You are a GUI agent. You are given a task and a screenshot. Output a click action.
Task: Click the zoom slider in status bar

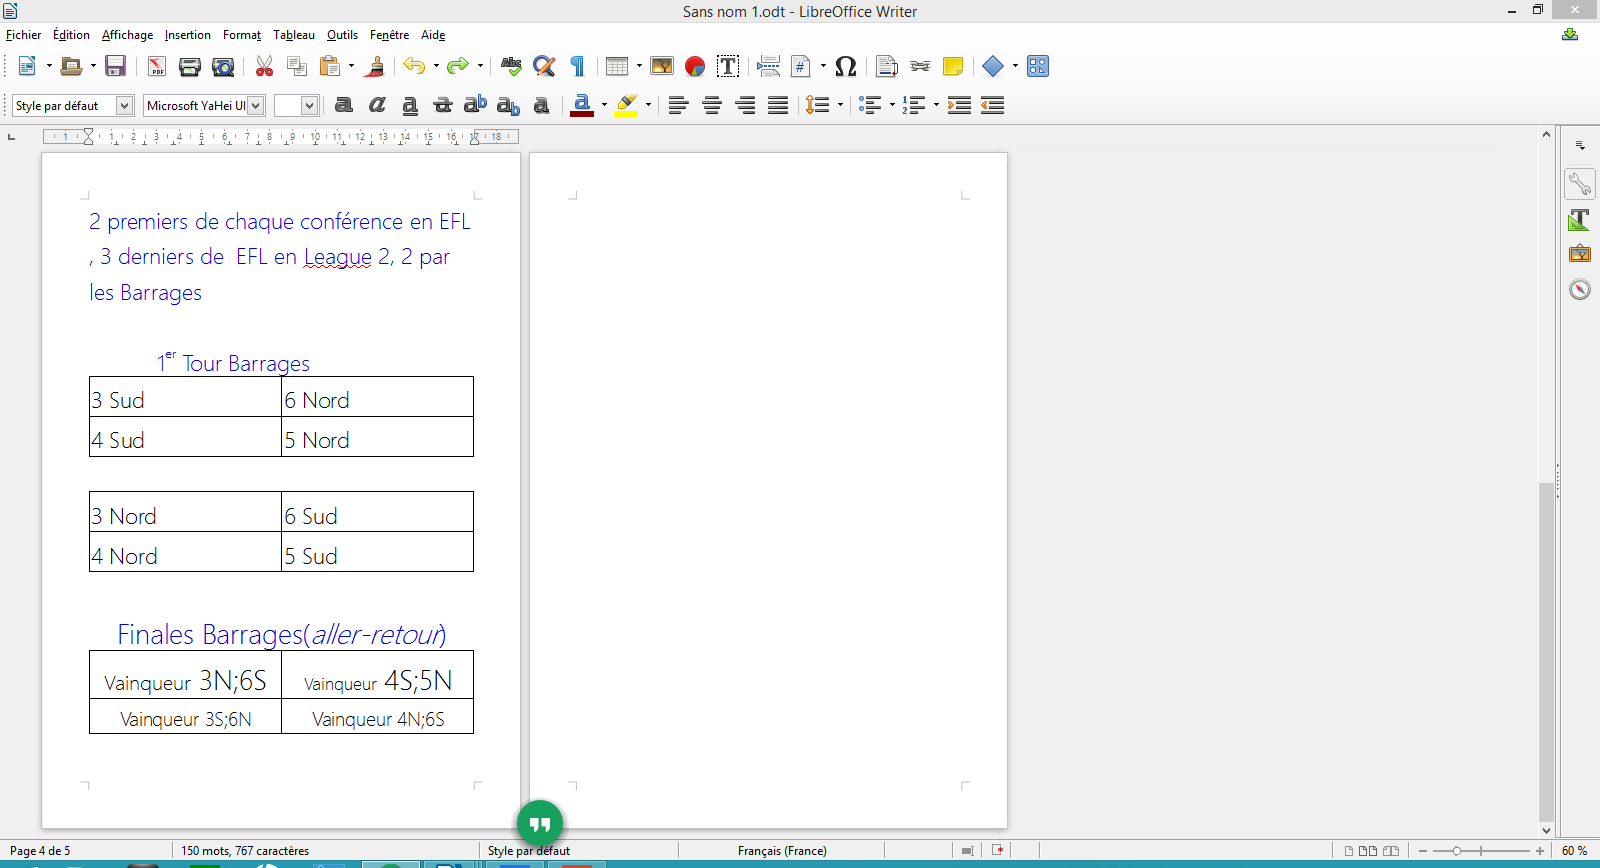(x=1481, y=851)
